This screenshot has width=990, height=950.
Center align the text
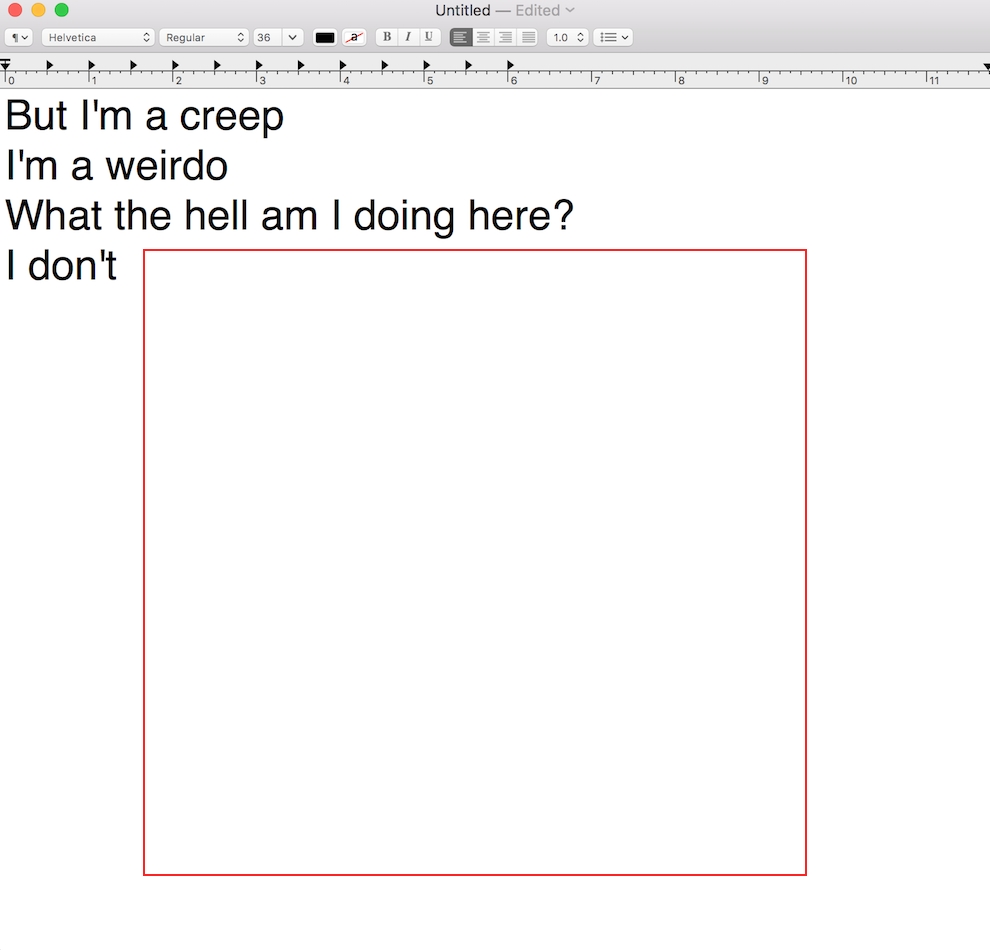click(484, 37)
